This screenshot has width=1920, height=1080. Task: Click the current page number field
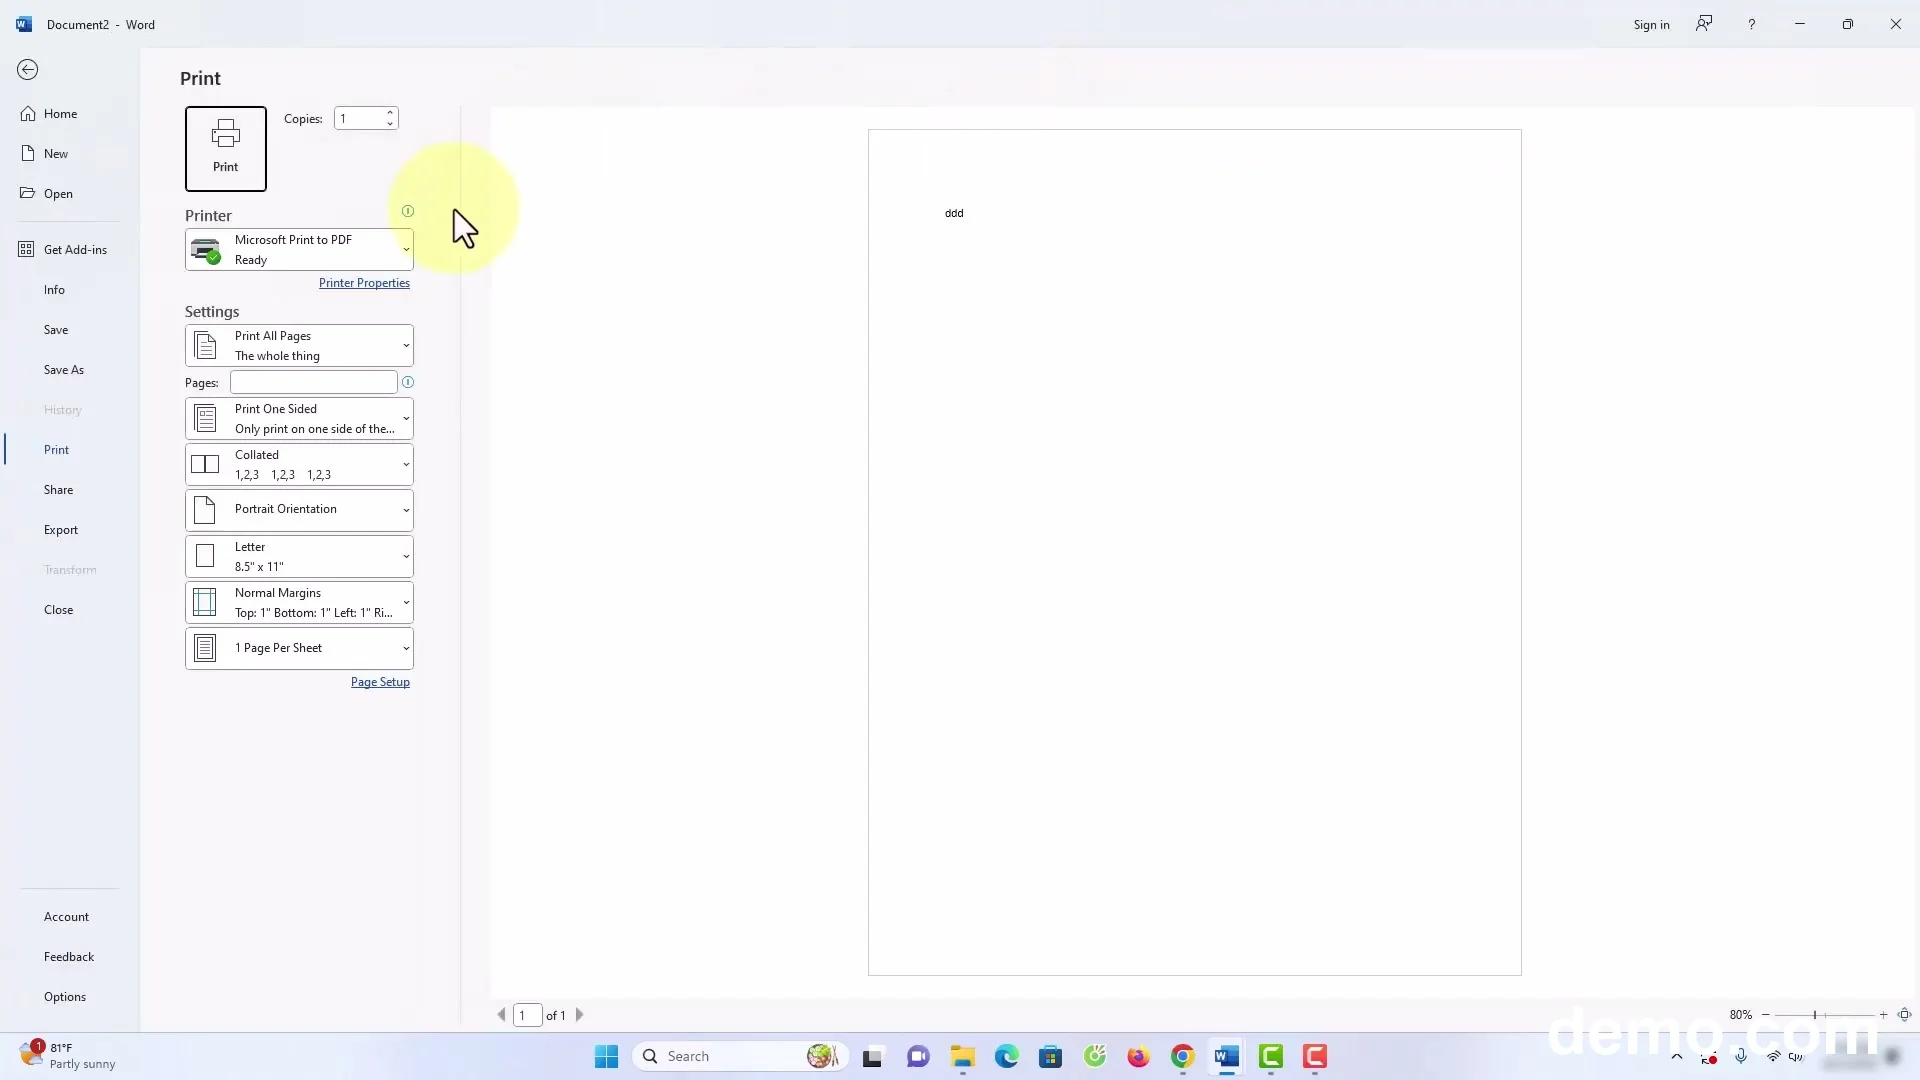coord(527,1015)
